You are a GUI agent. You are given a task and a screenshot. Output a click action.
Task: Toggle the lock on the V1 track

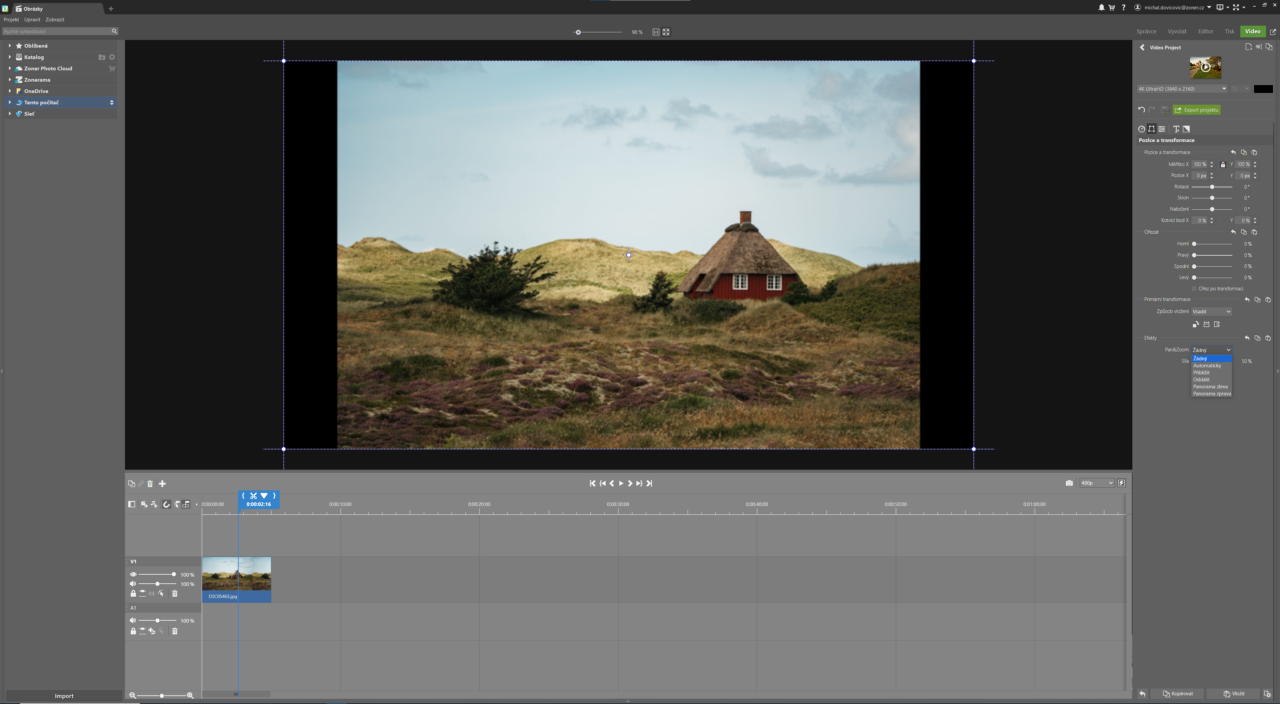point(131,592)
